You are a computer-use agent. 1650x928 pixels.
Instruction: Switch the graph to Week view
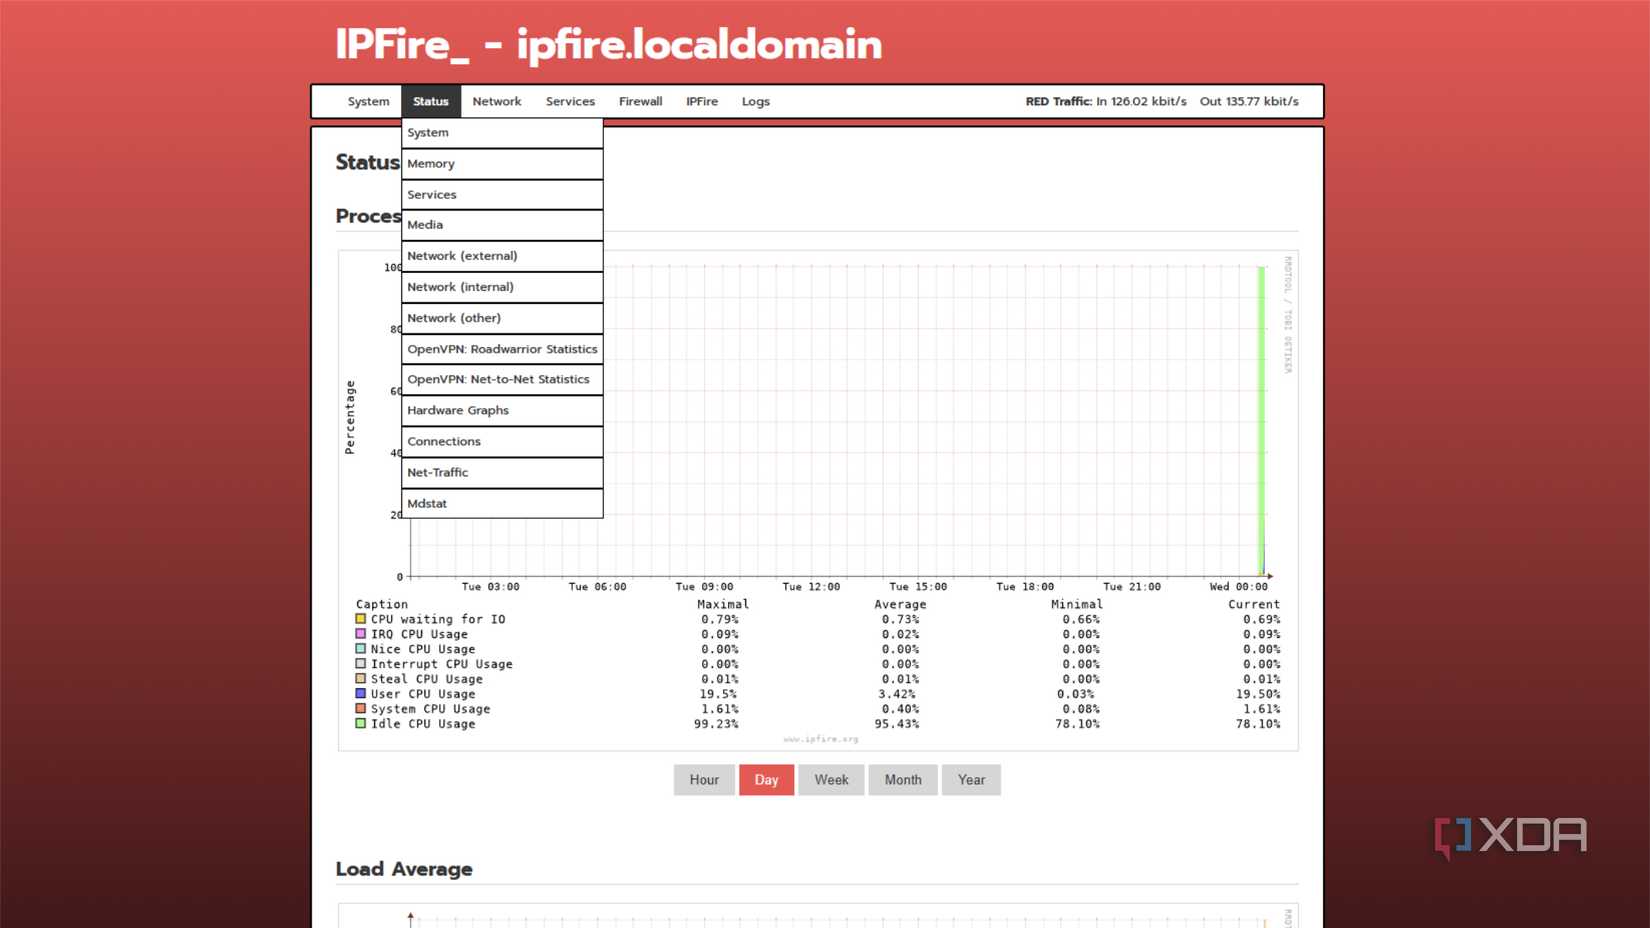[x=831, y=779]
